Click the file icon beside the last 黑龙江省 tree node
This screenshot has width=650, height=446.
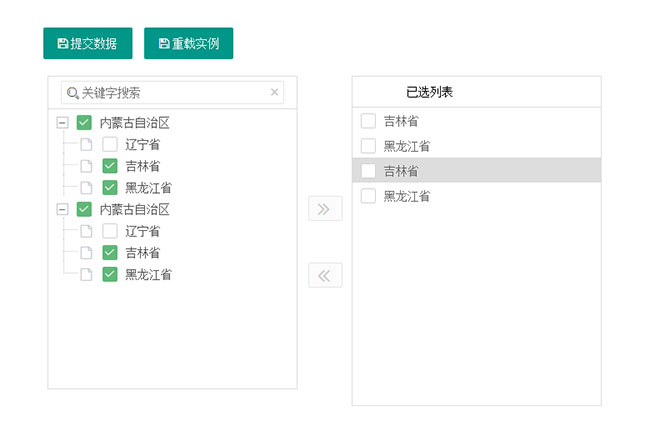(x=86, y=274)
